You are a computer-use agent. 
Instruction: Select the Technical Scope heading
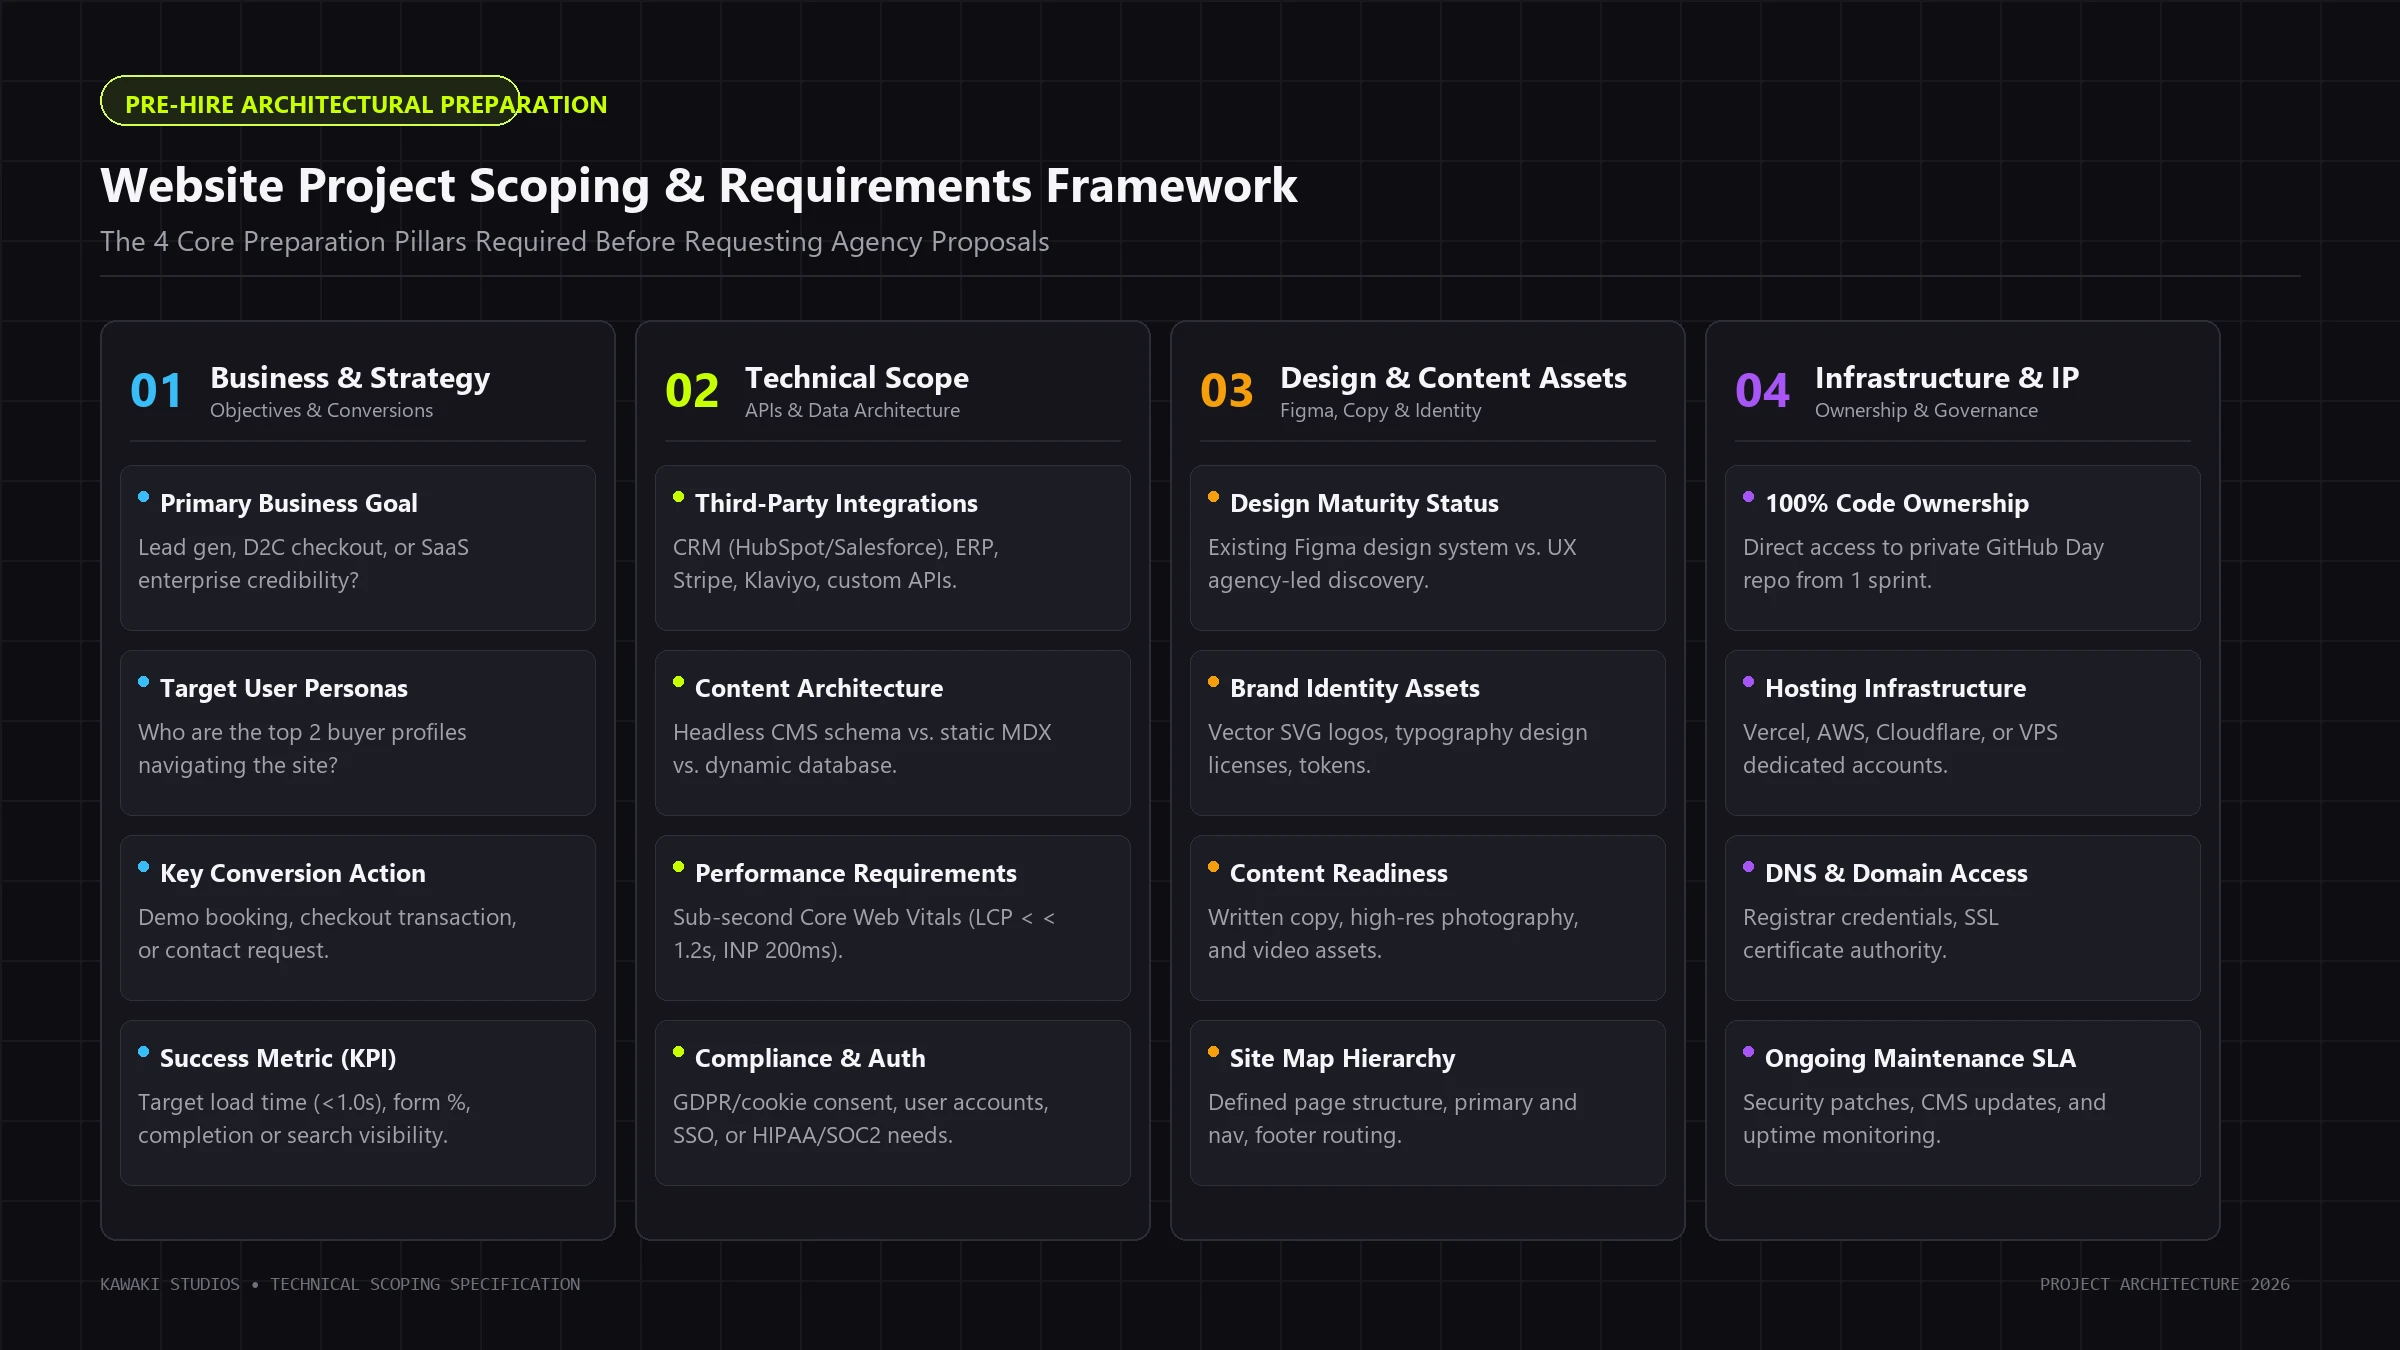click(x=857, y=378)
